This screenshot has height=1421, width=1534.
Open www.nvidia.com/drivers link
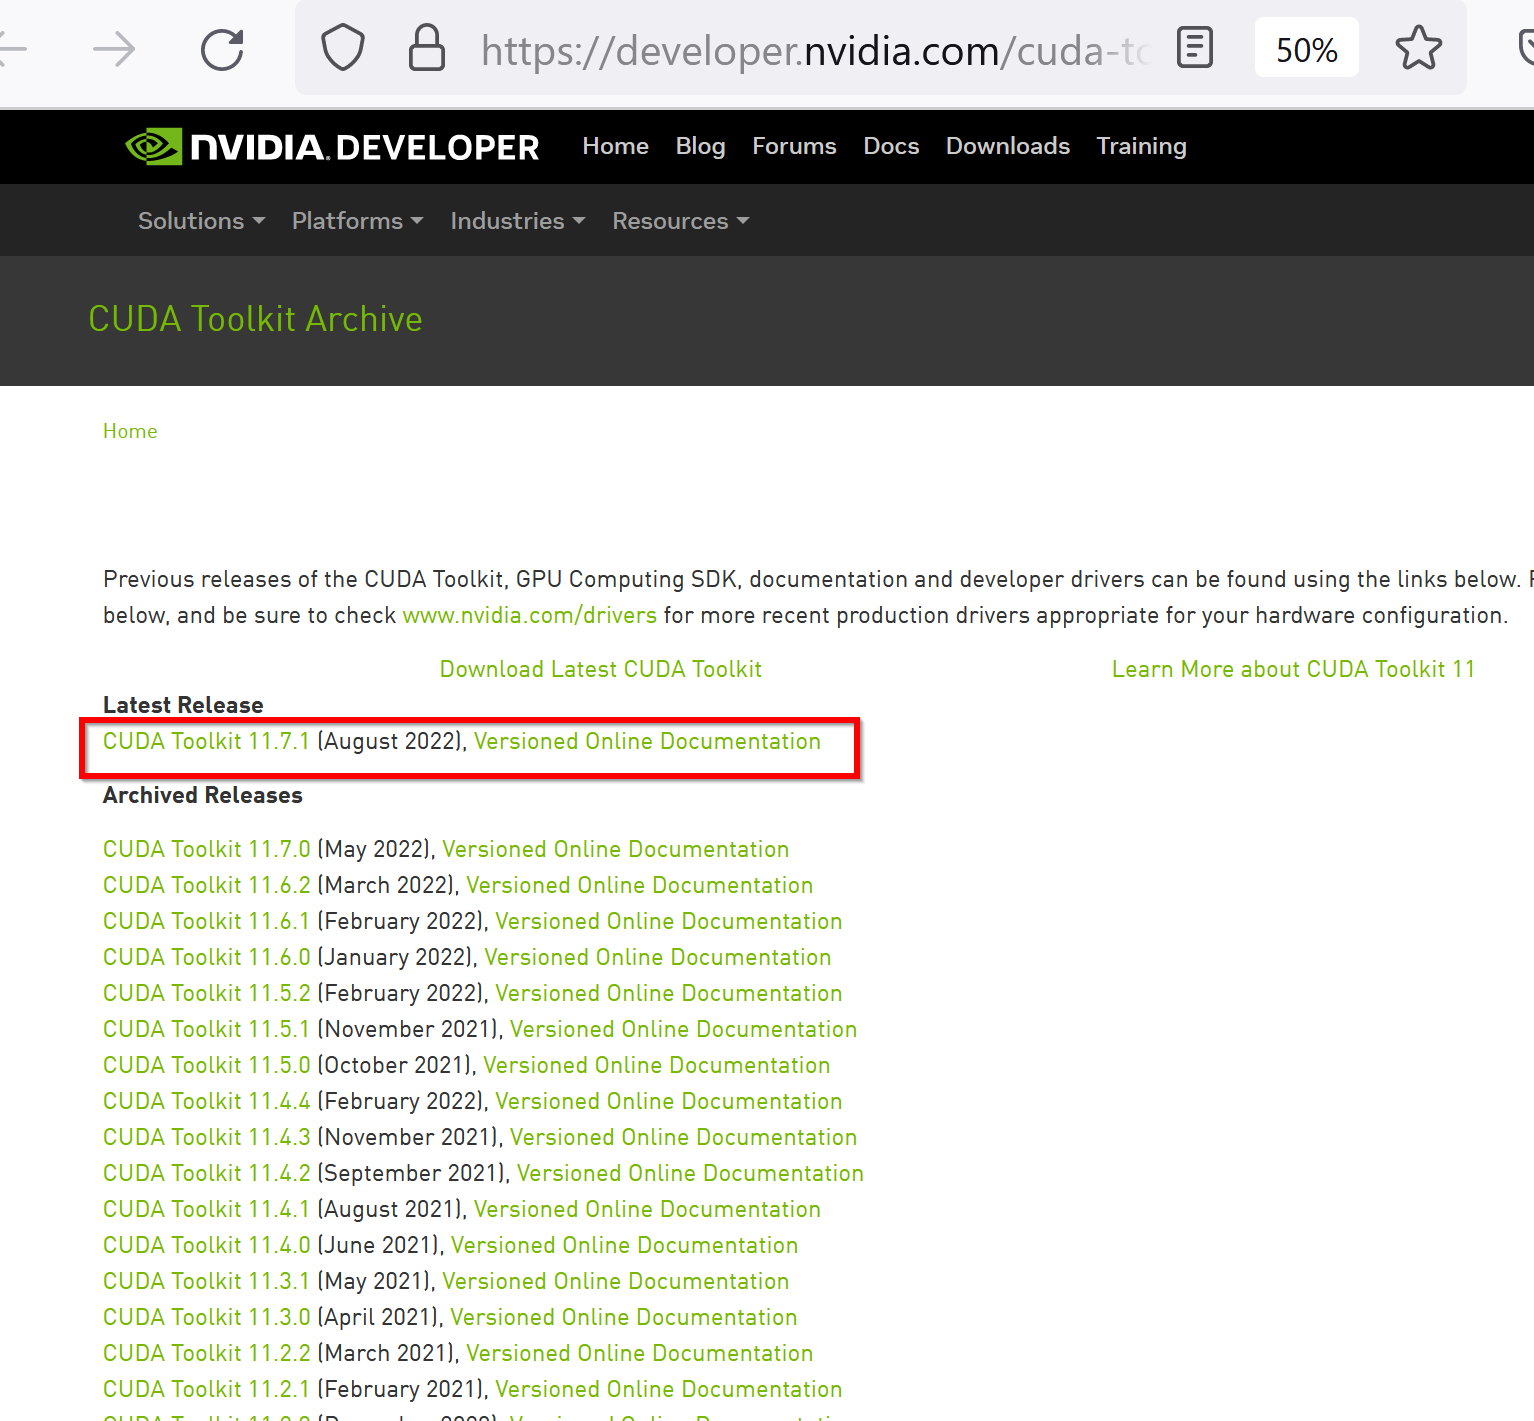click(x=530, y=615)
